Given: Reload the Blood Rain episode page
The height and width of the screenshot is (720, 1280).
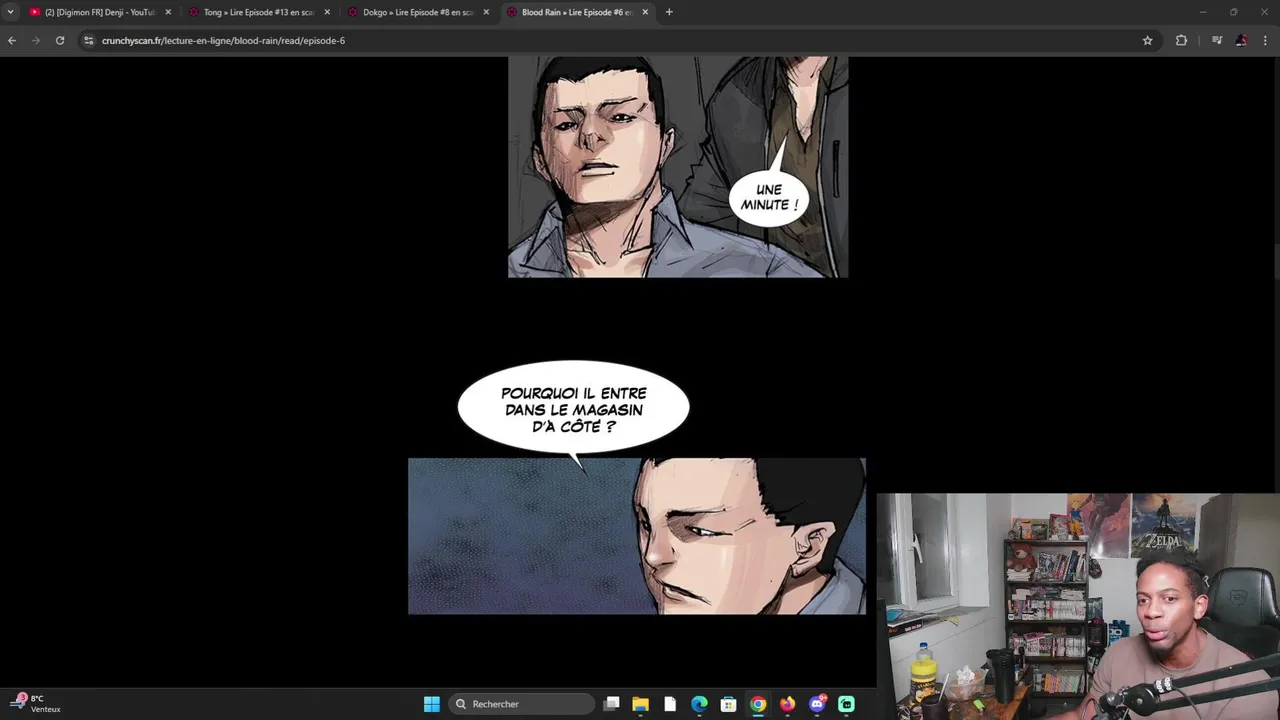Looking at the screenshot, I should tap(60, 40).
